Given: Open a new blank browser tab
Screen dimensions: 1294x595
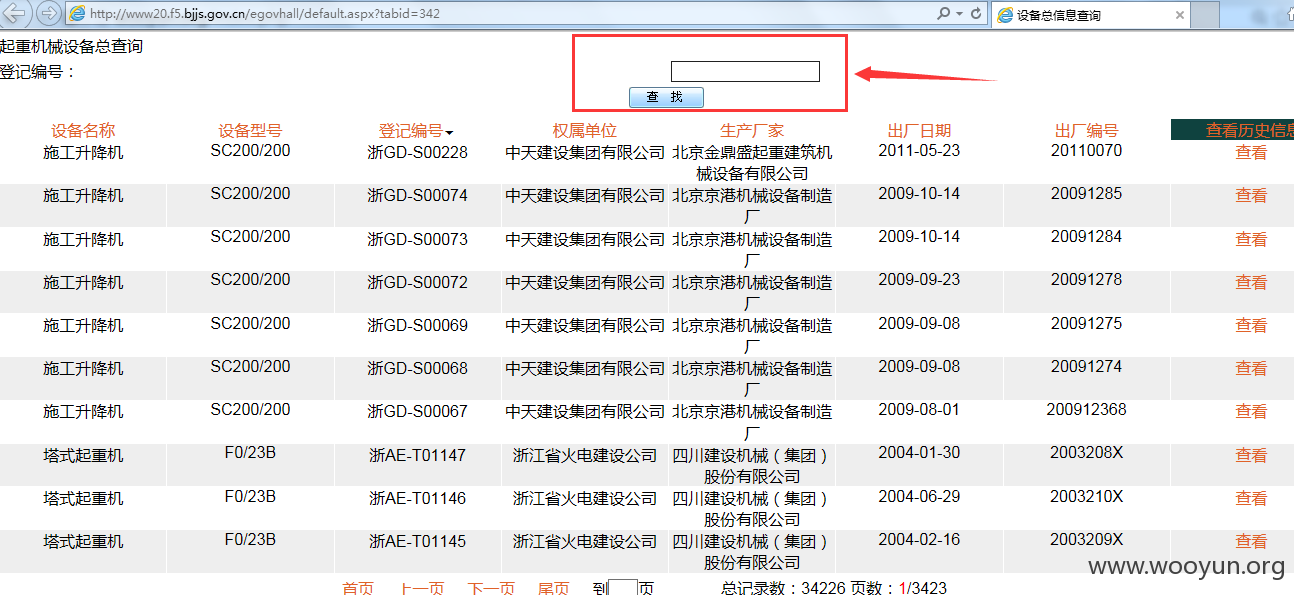Looking at the screenshot, I should (1206, 15).
